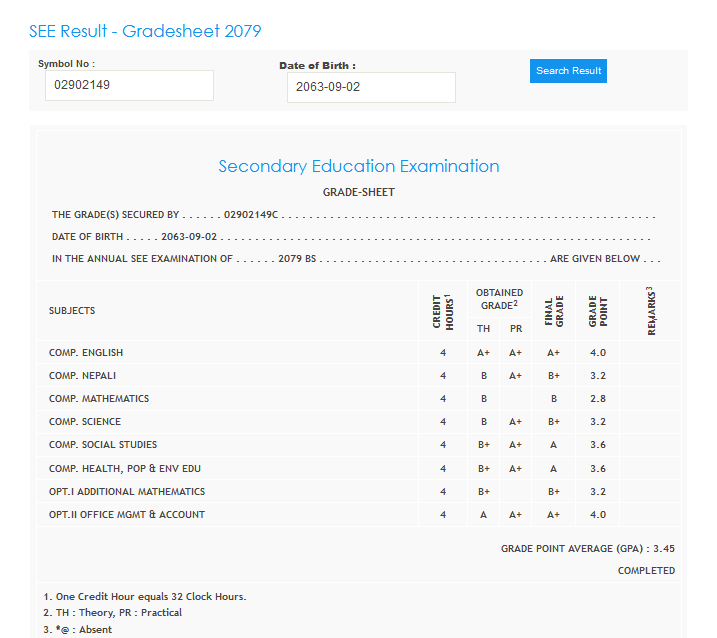
Task: Select the Secondary Education Examination heading
Action: tap(358, 166)
